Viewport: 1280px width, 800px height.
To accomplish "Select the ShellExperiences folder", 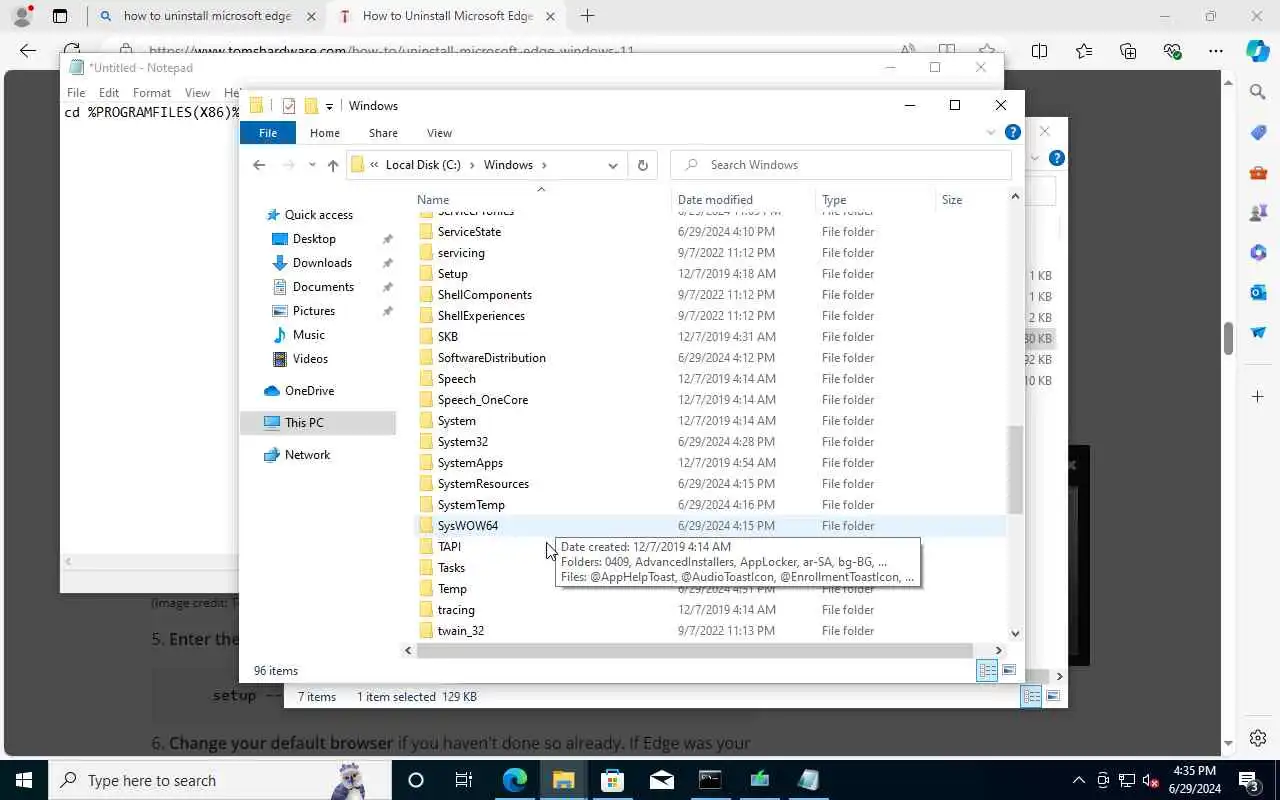I will (x=481, y=316).
